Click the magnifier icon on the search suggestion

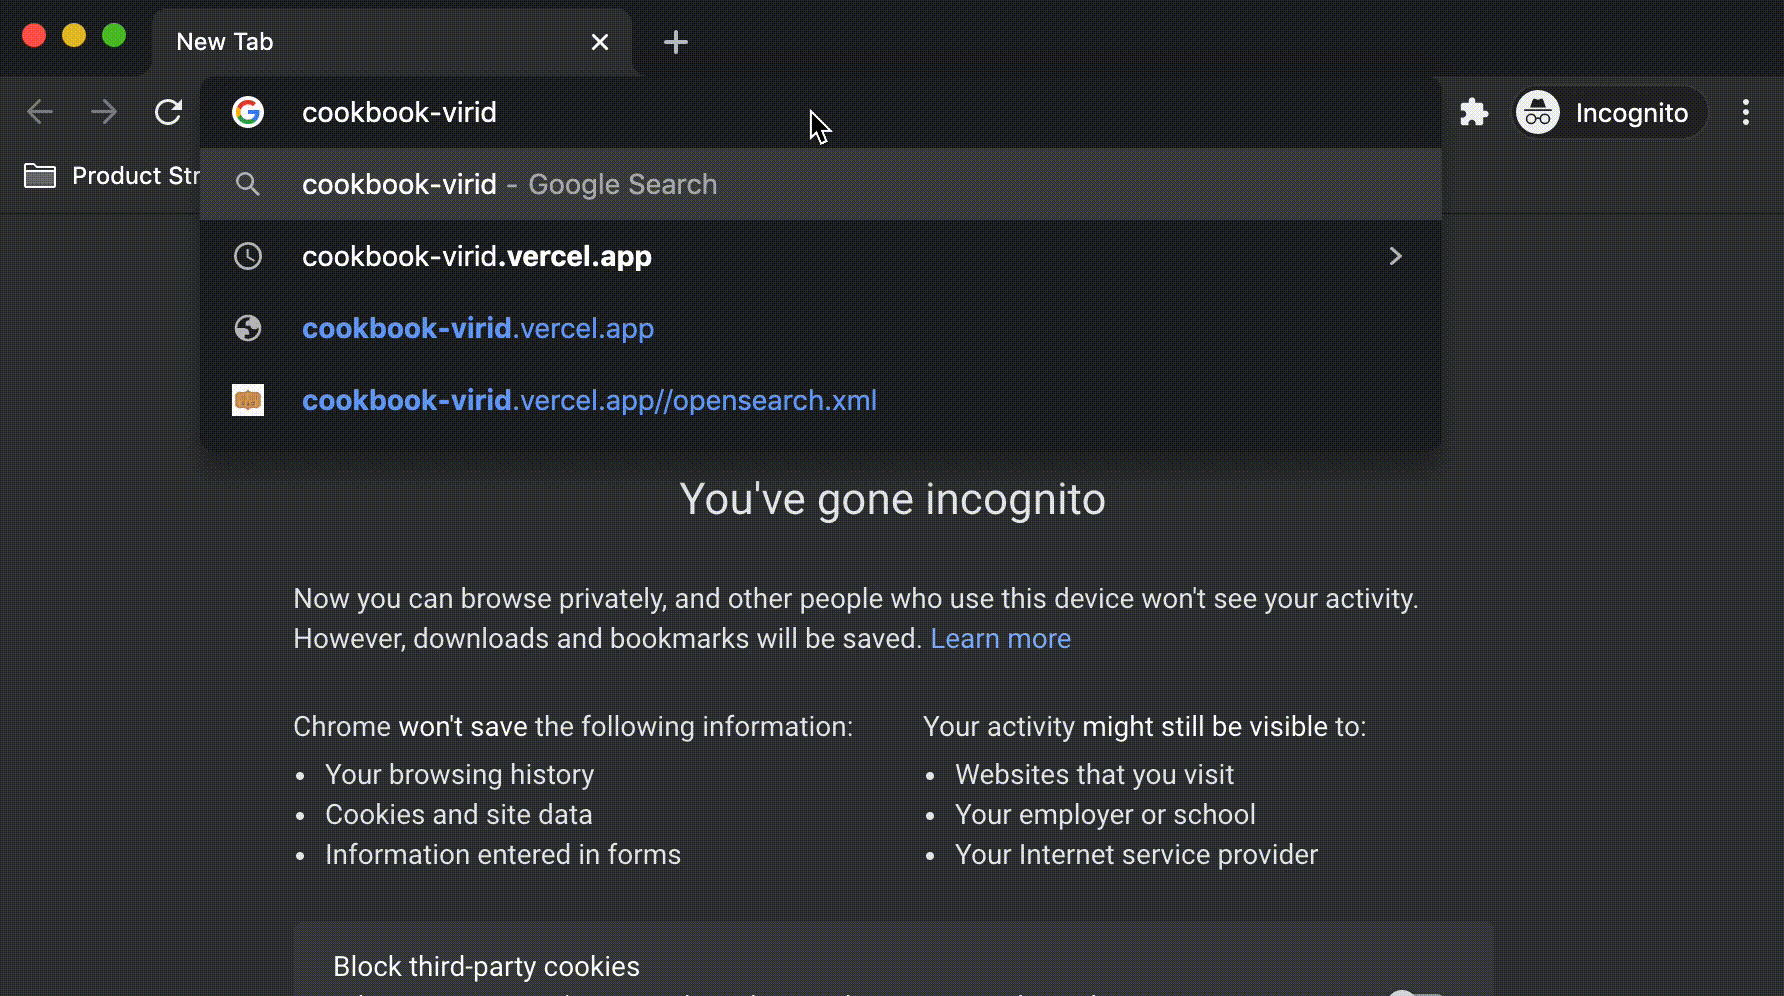click(248, 184)
